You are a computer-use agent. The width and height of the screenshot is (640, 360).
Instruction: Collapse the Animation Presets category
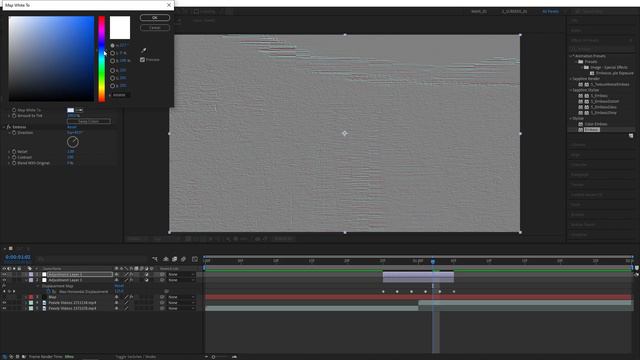coord(571,56)
